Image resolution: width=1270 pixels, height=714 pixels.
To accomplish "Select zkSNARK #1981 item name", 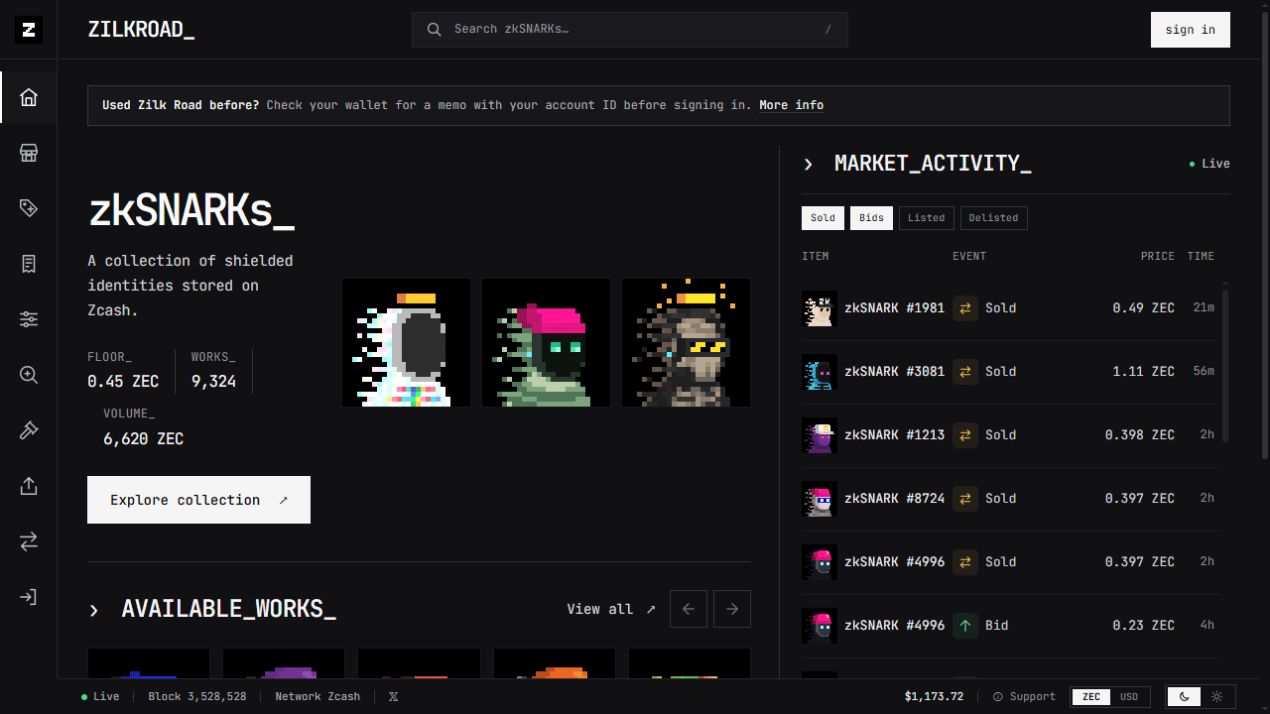I will [894, 308].
